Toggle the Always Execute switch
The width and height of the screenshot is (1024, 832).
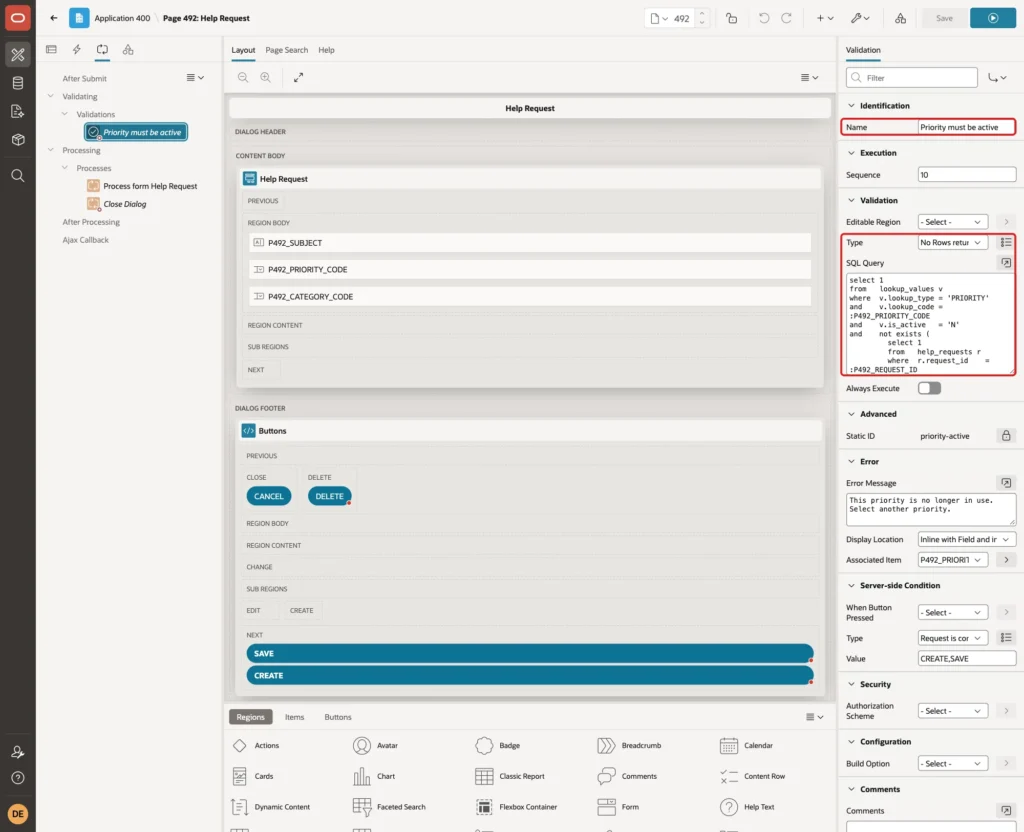[929, 389]
